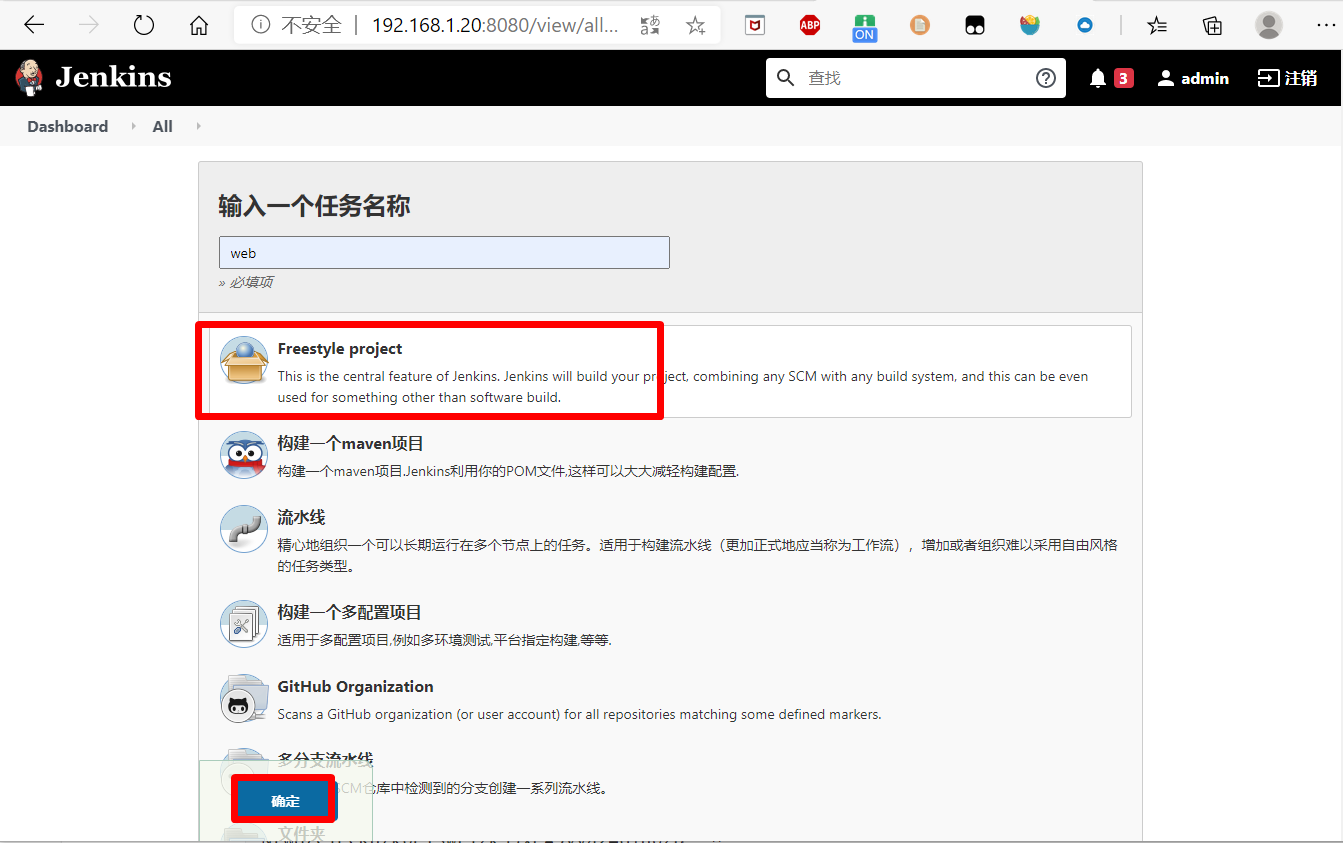Expand the Dashboard breadcrumb arrow
The height and width of the screenshot is (843, 1343).
(133, 127)
